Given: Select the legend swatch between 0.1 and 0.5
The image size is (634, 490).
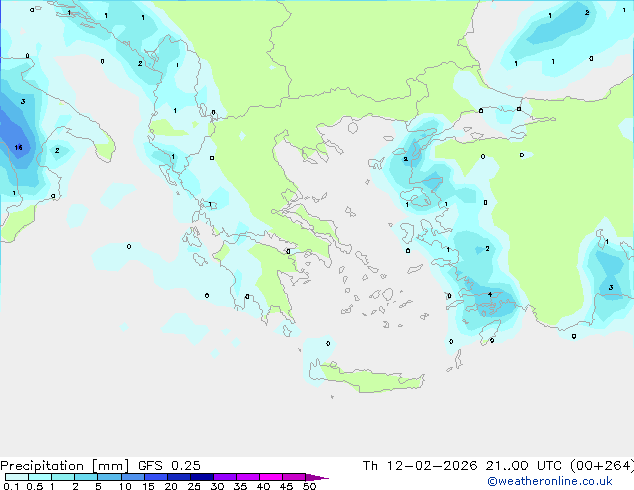Looking at the screenshot, I should 17,477.
